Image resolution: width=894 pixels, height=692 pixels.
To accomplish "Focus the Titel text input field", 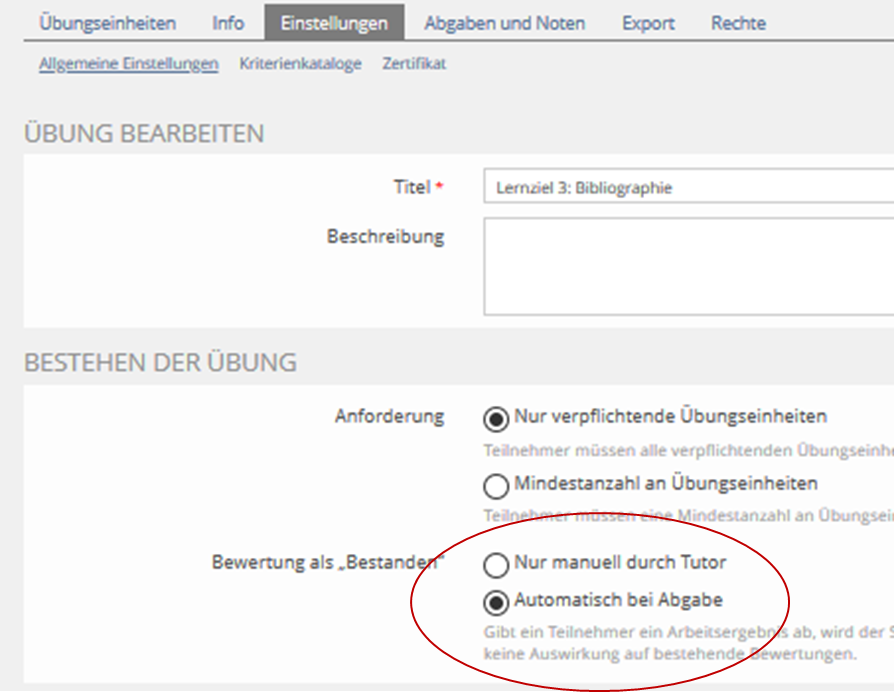I will (688, 187).
